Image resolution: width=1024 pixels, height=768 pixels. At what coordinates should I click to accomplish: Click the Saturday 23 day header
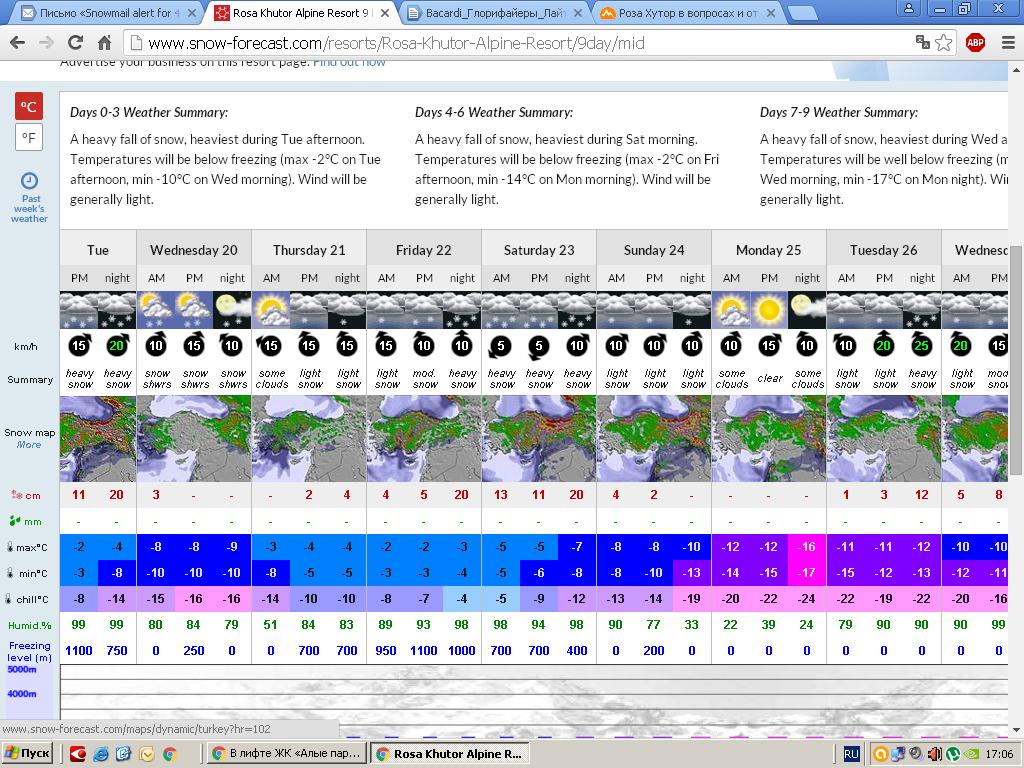[x=539, y=250]
